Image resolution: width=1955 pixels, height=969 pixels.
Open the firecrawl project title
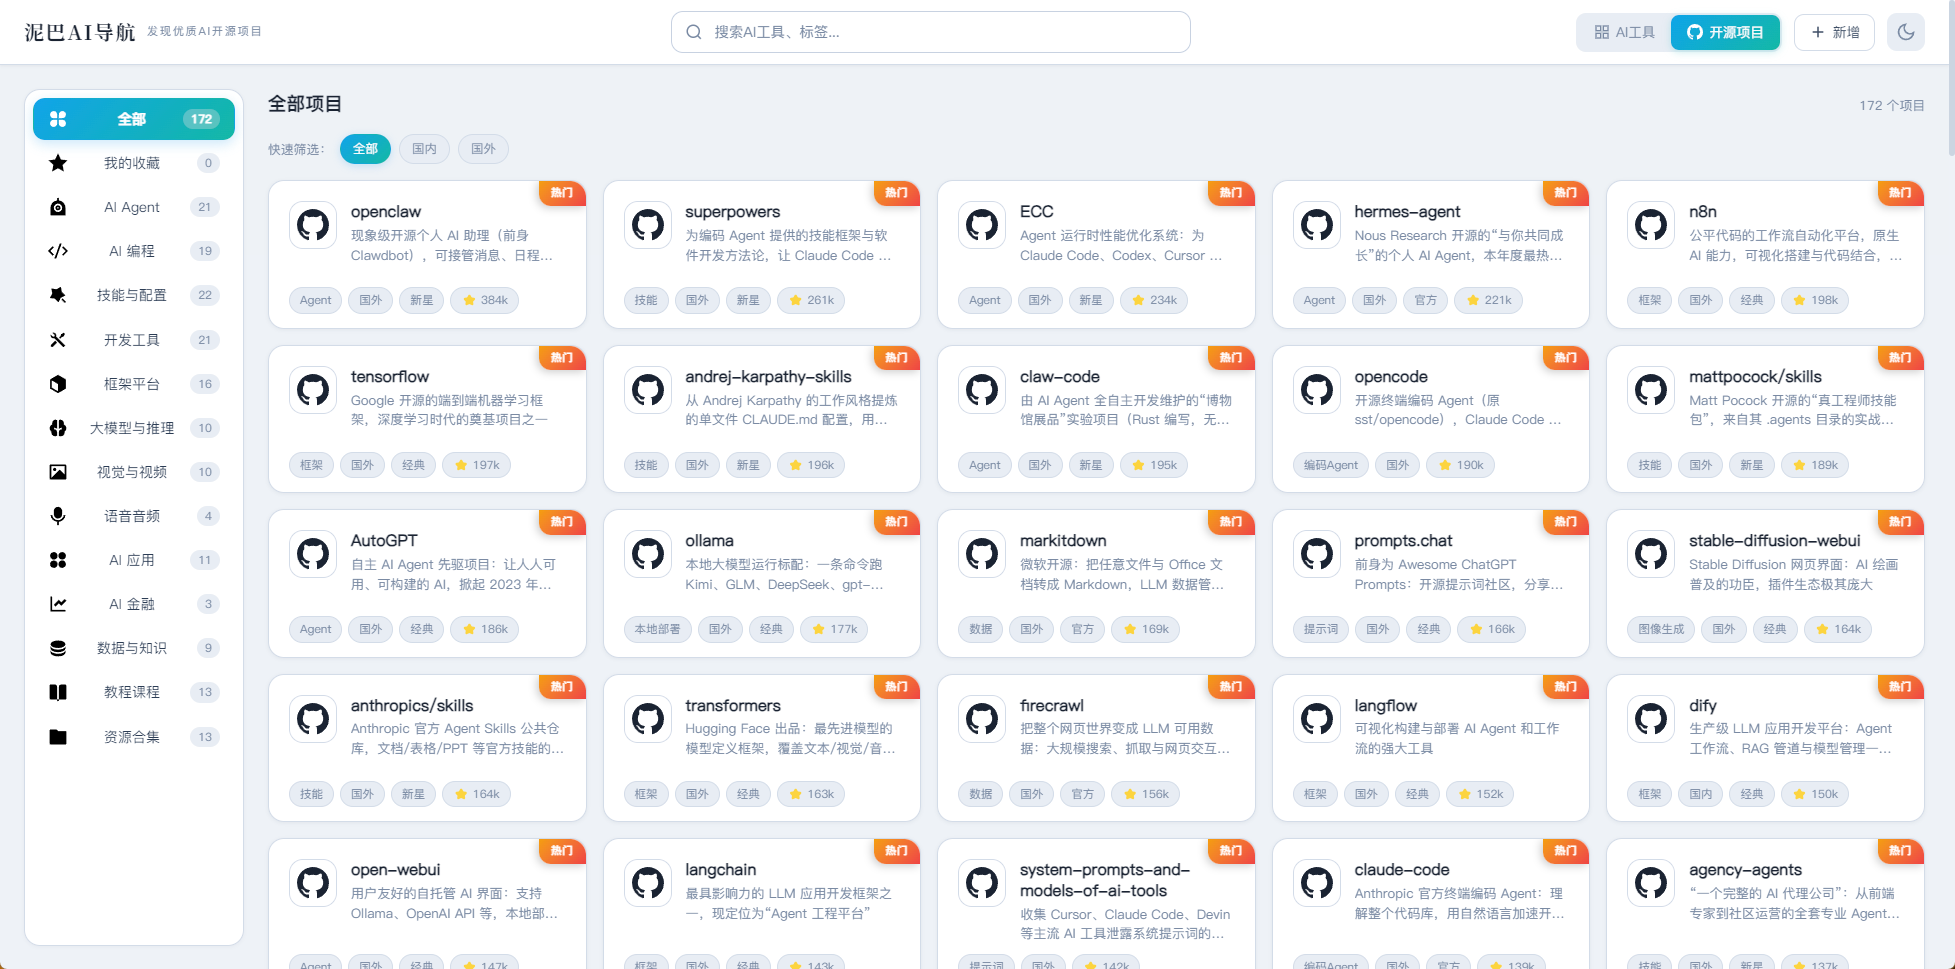coord(1052,706)
